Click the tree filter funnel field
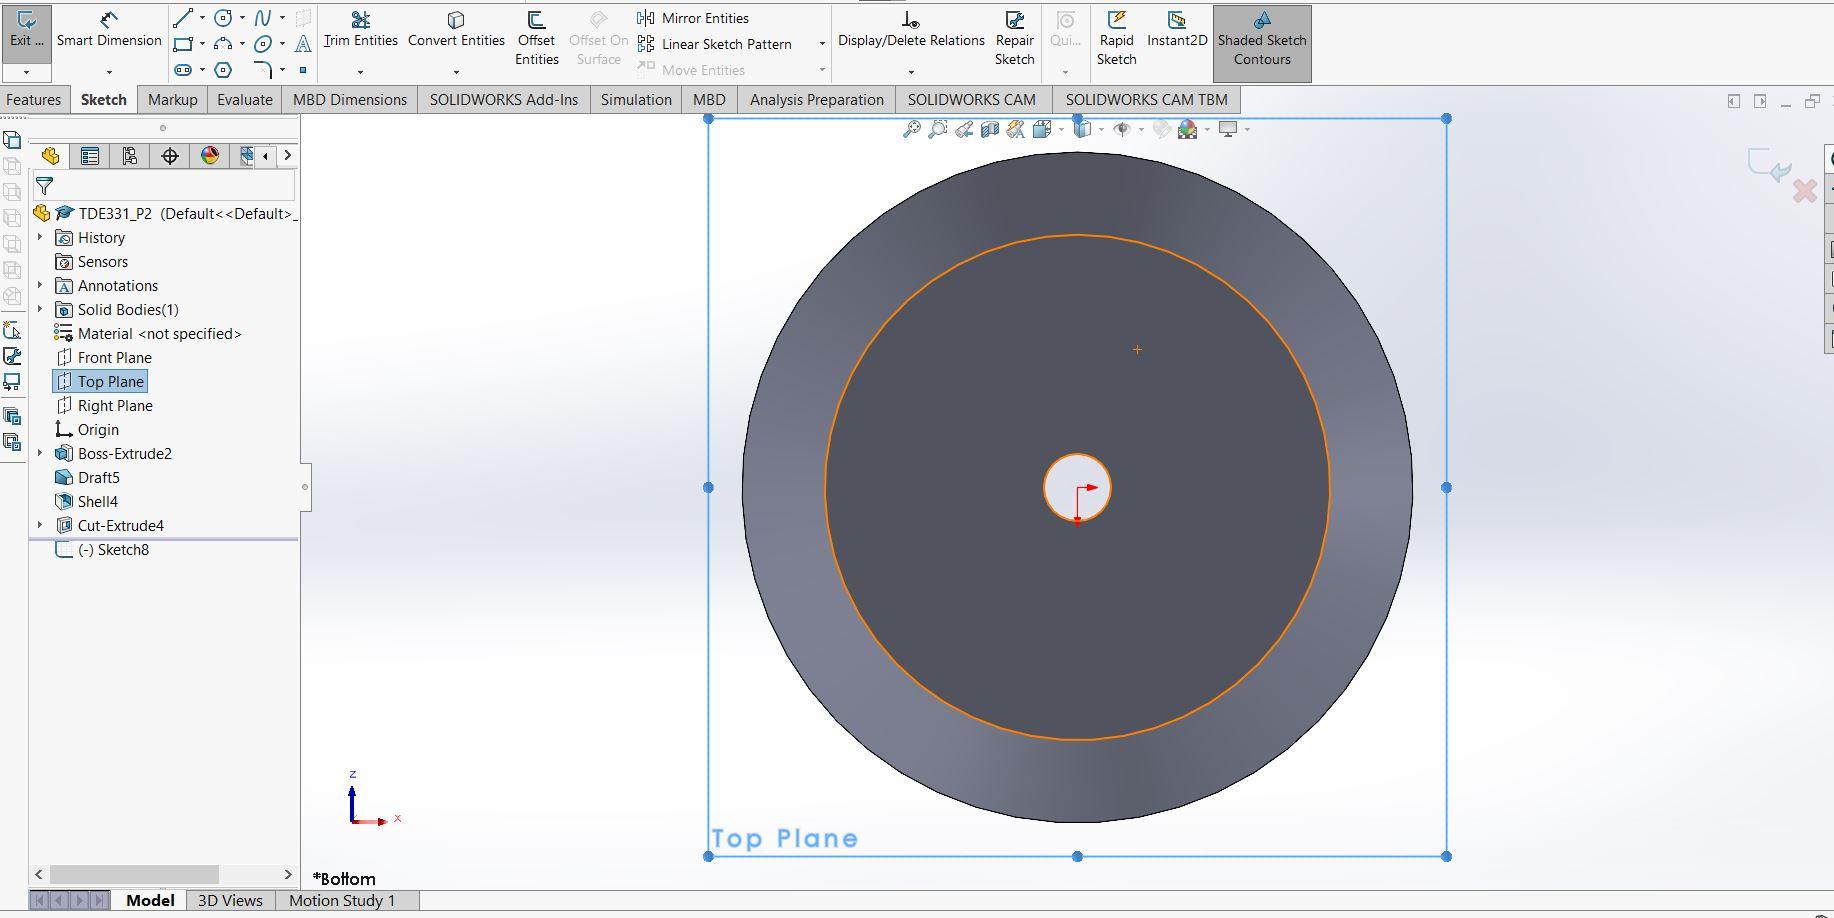Screen dimensions: 1834x918 [165, 186]
